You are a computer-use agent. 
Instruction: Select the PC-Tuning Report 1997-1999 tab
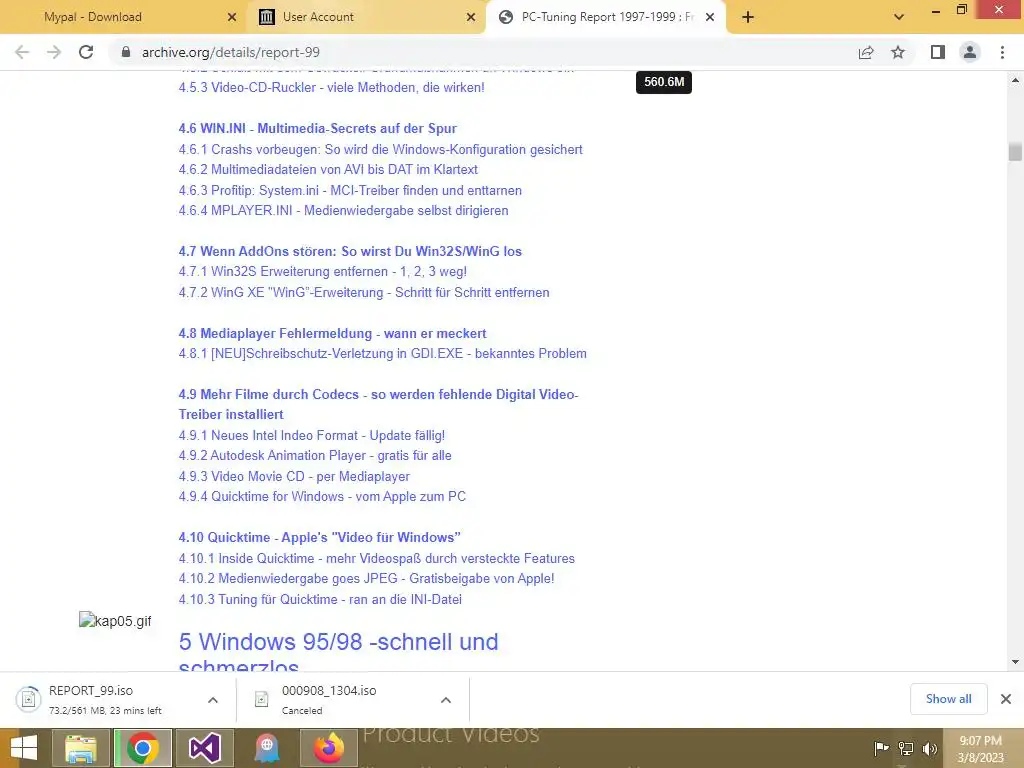click(605, 17)
